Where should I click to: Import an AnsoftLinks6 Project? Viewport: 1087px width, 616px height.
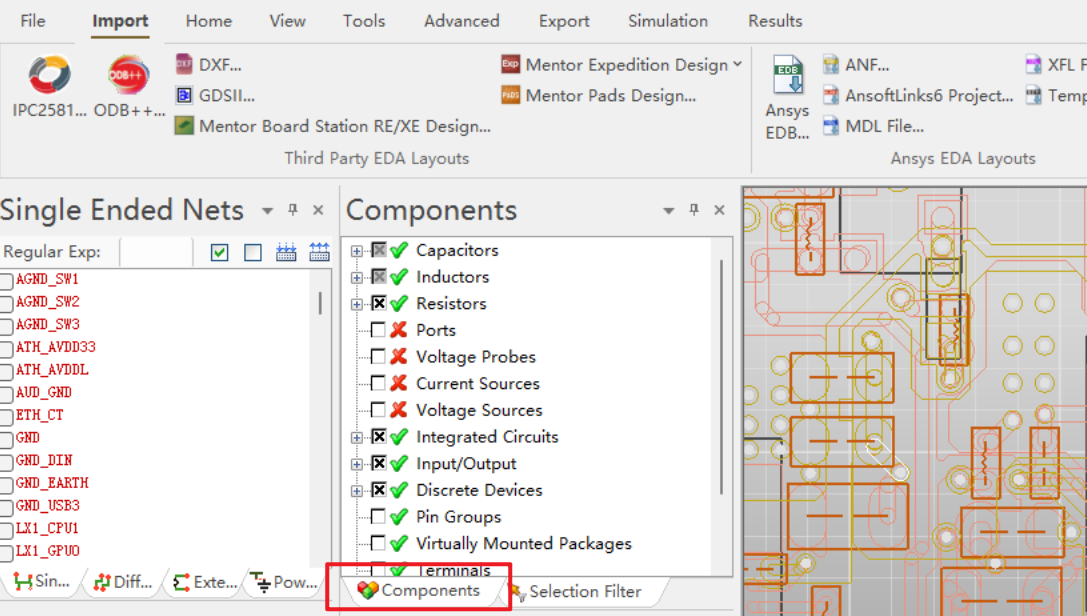coord(918,95)
